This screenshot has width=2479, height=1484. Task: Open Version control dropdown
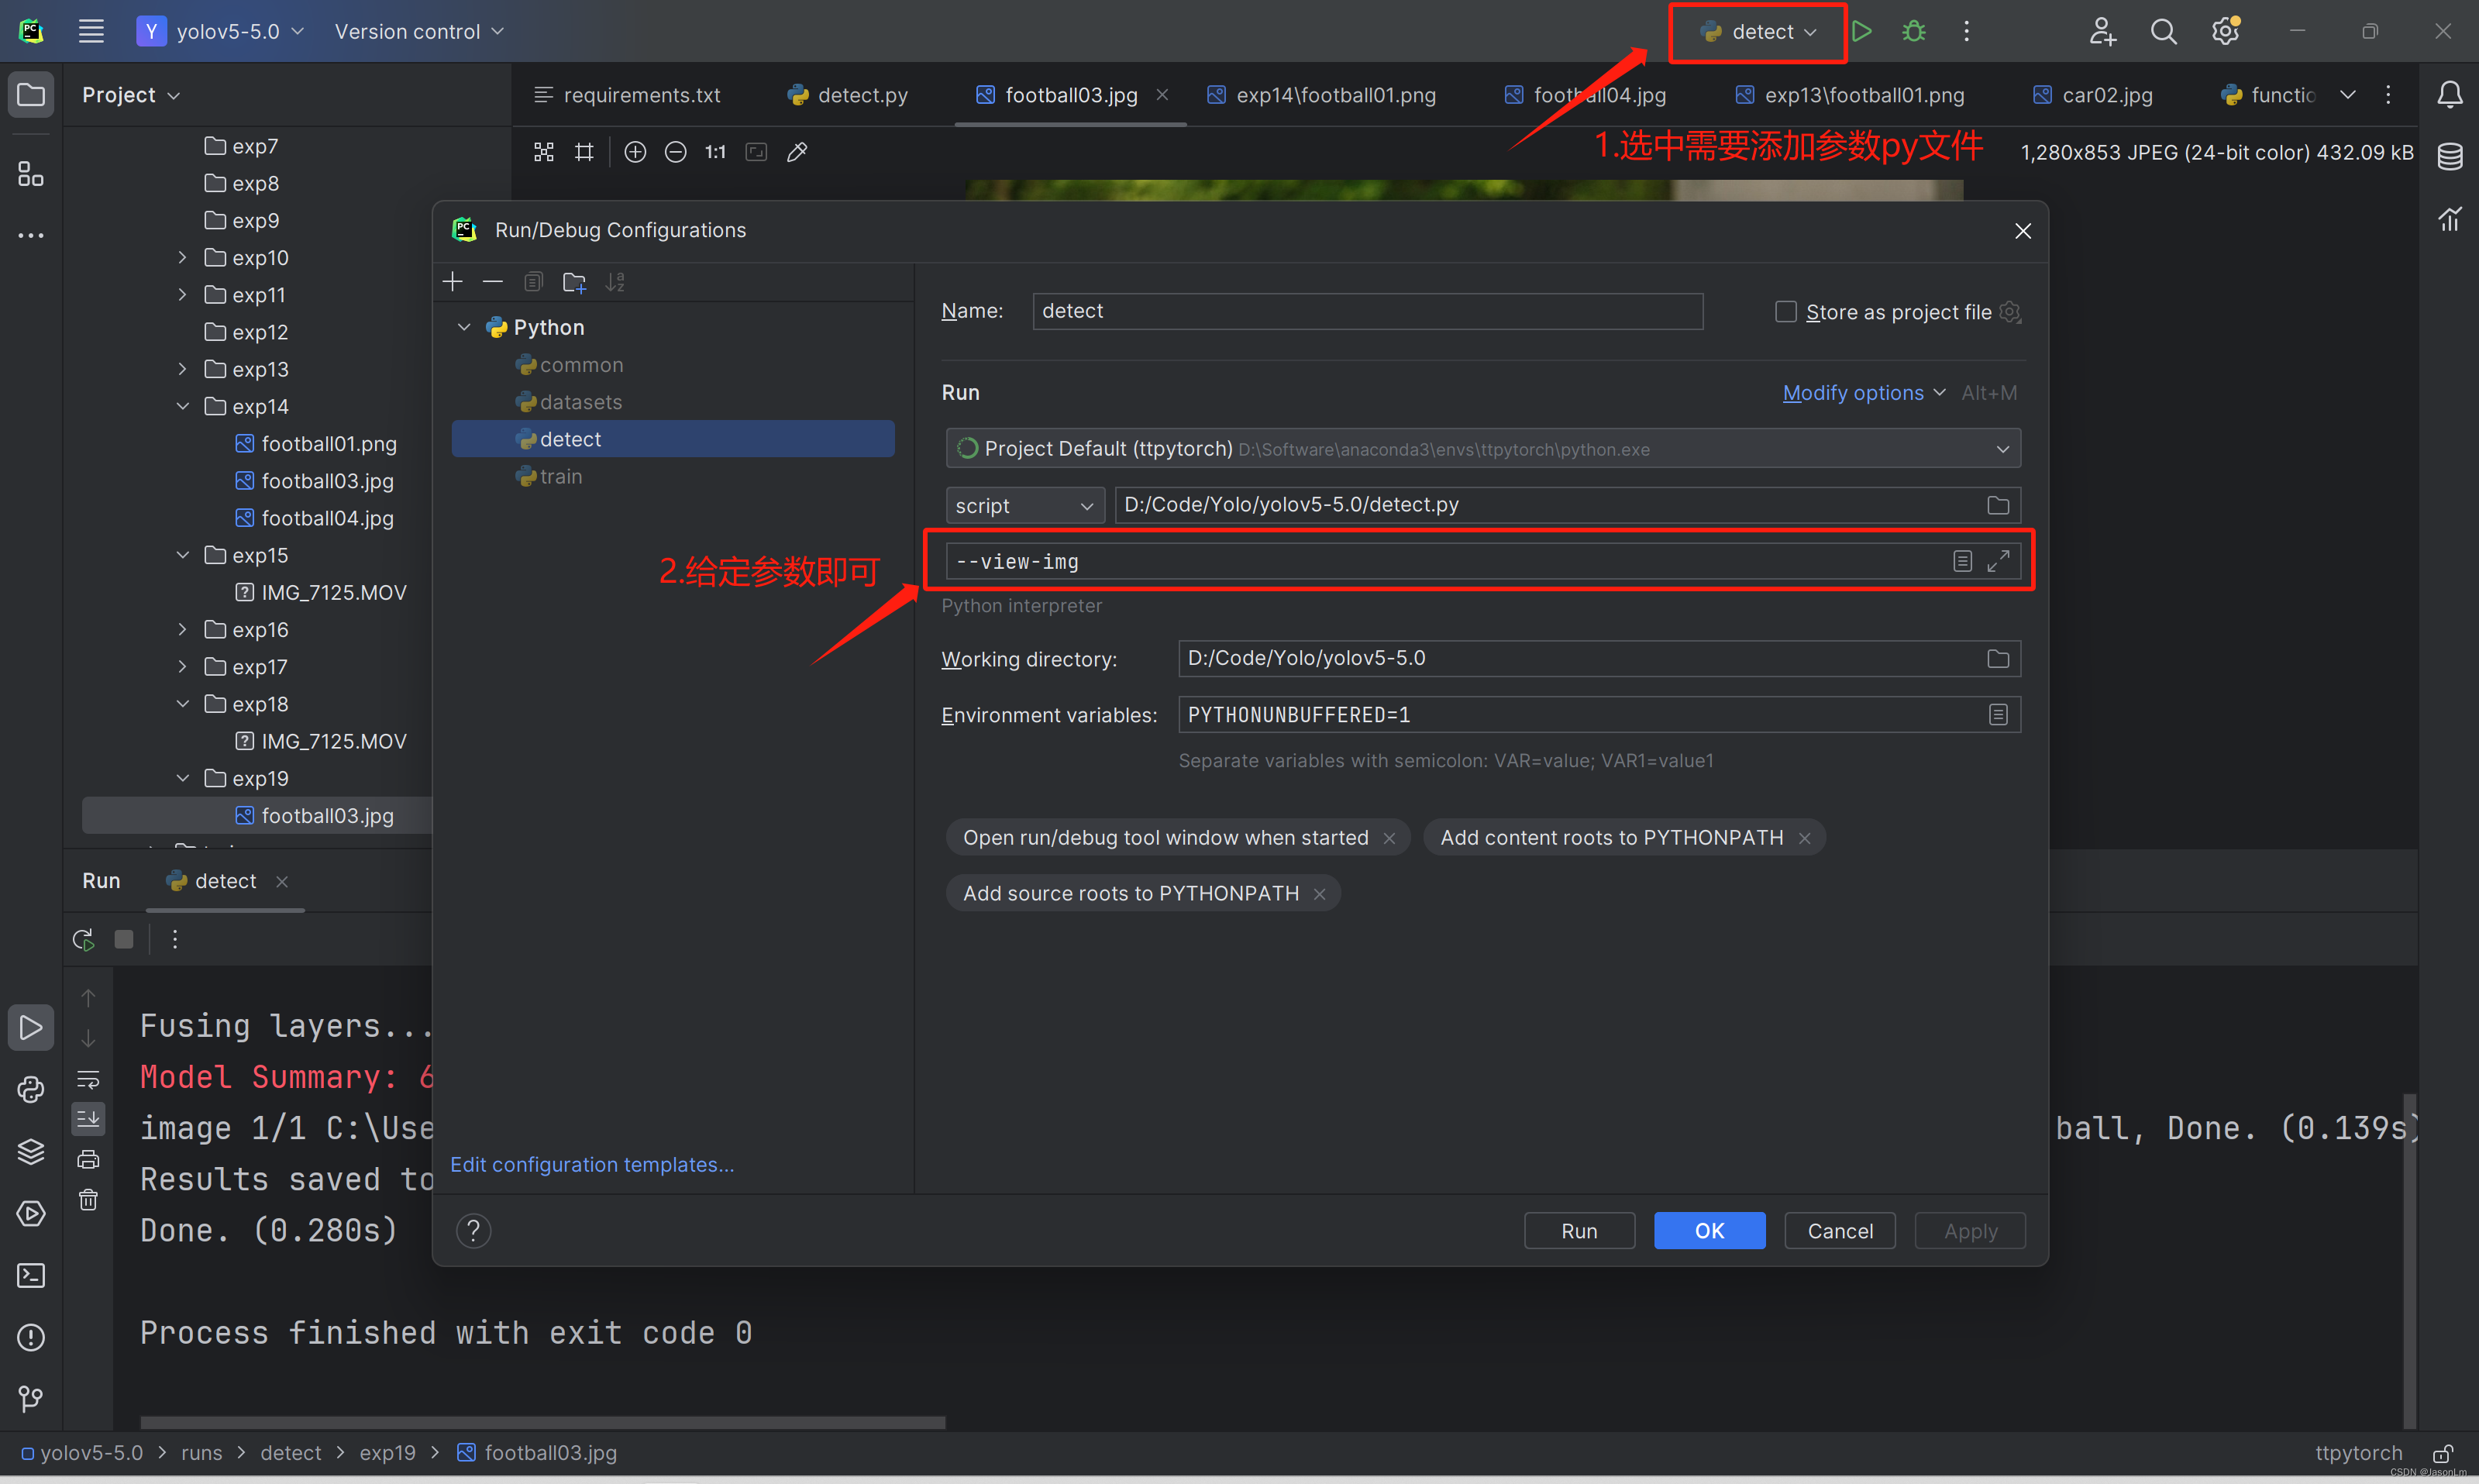419,31
